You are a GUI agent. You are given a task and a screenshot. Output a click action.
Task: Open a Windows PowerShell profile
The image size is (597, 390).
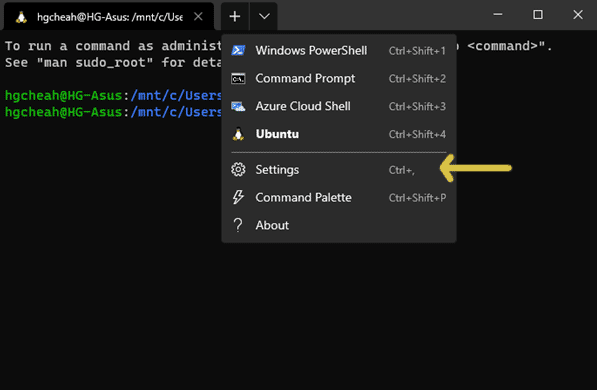(339, 50)
